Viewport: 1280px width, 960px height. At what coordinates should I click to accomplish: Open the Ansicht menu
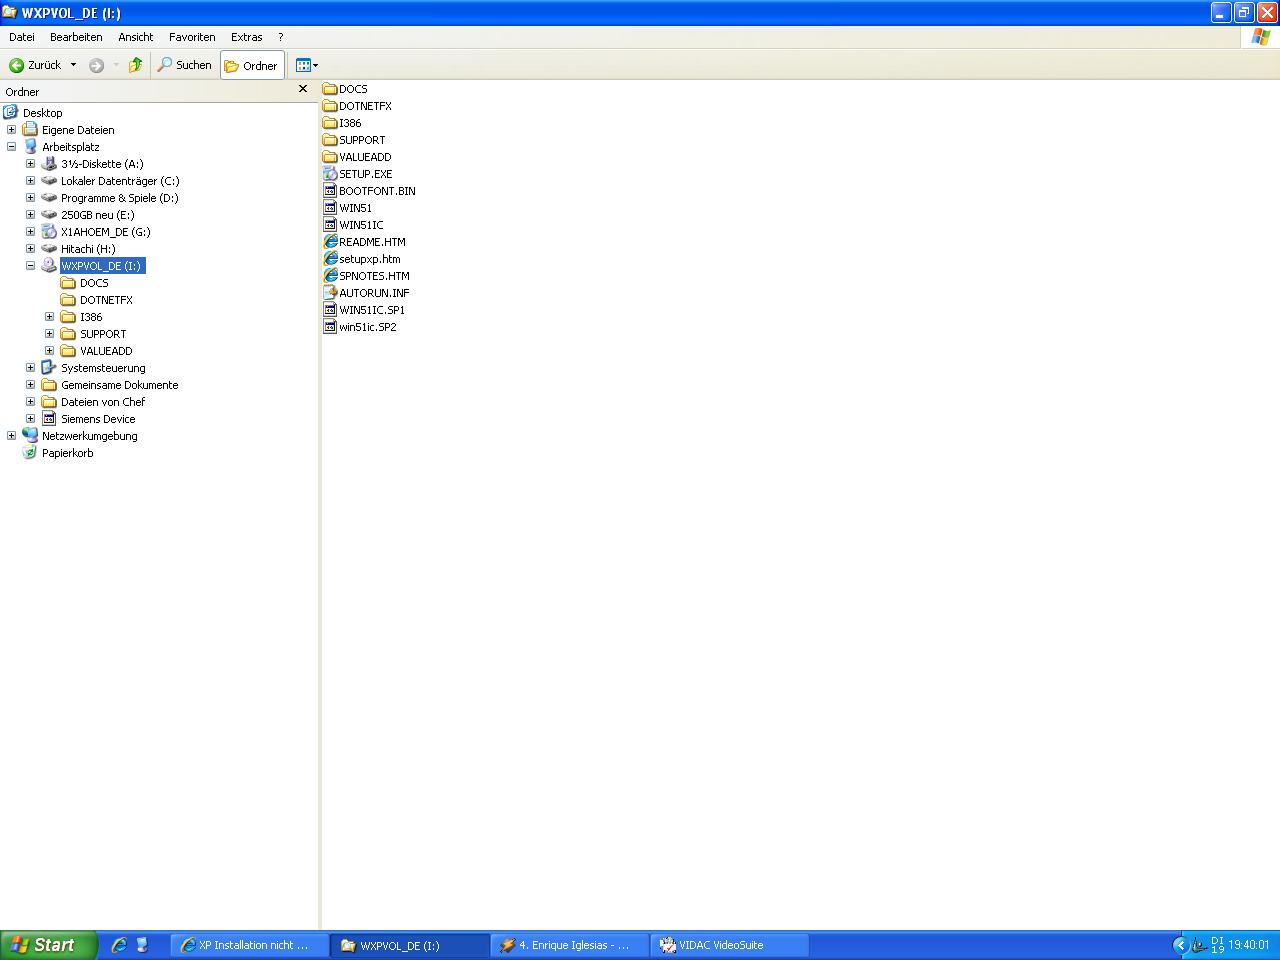[136, 37]
